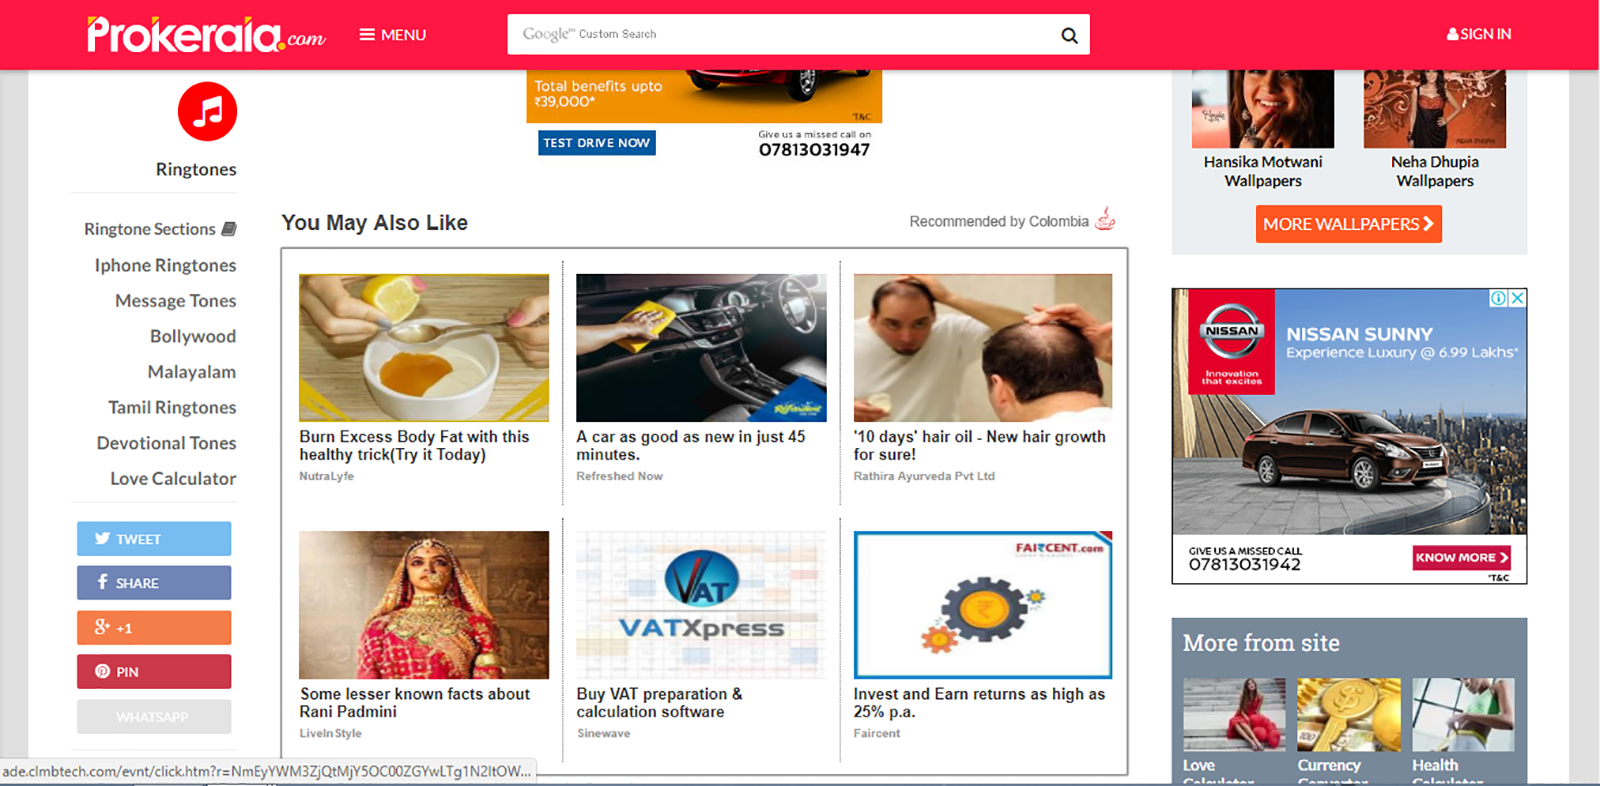Select Bollywood ringtones link
1600x786 pixels.
pos(192,336)
